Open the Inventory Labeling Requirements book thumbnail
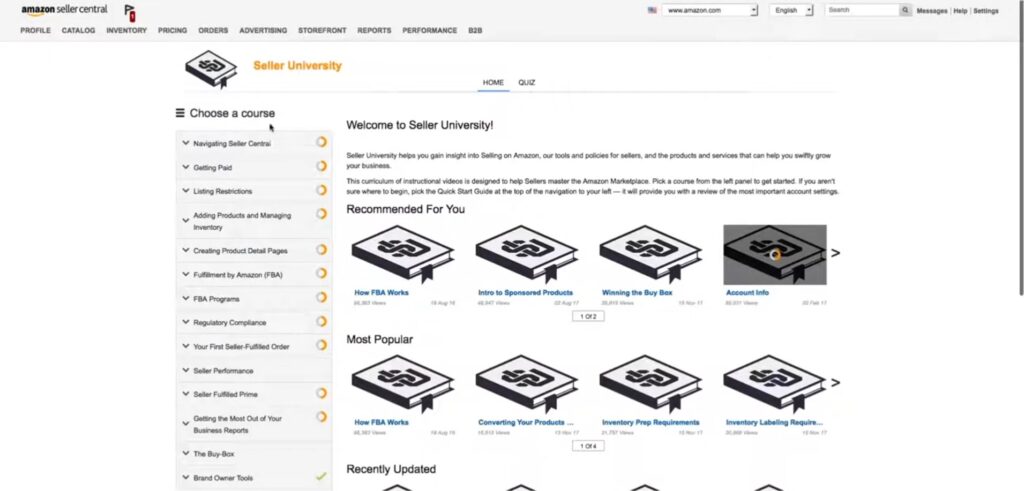 [x=775, y=384]
